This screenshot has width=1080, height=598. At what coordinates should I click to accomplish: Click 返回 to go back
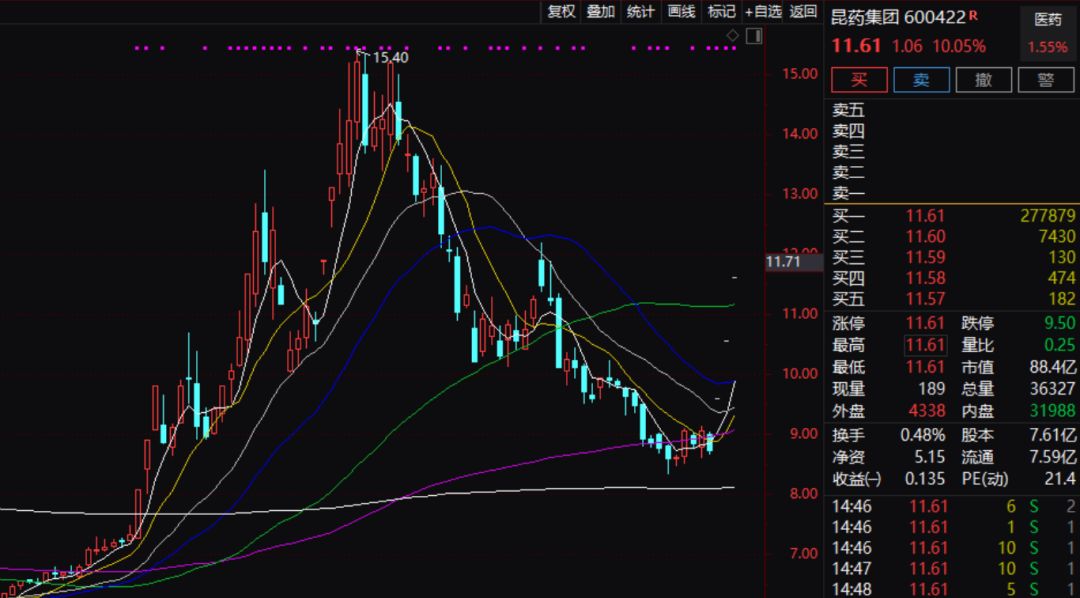pyautogui.click(x=803, y=12)
